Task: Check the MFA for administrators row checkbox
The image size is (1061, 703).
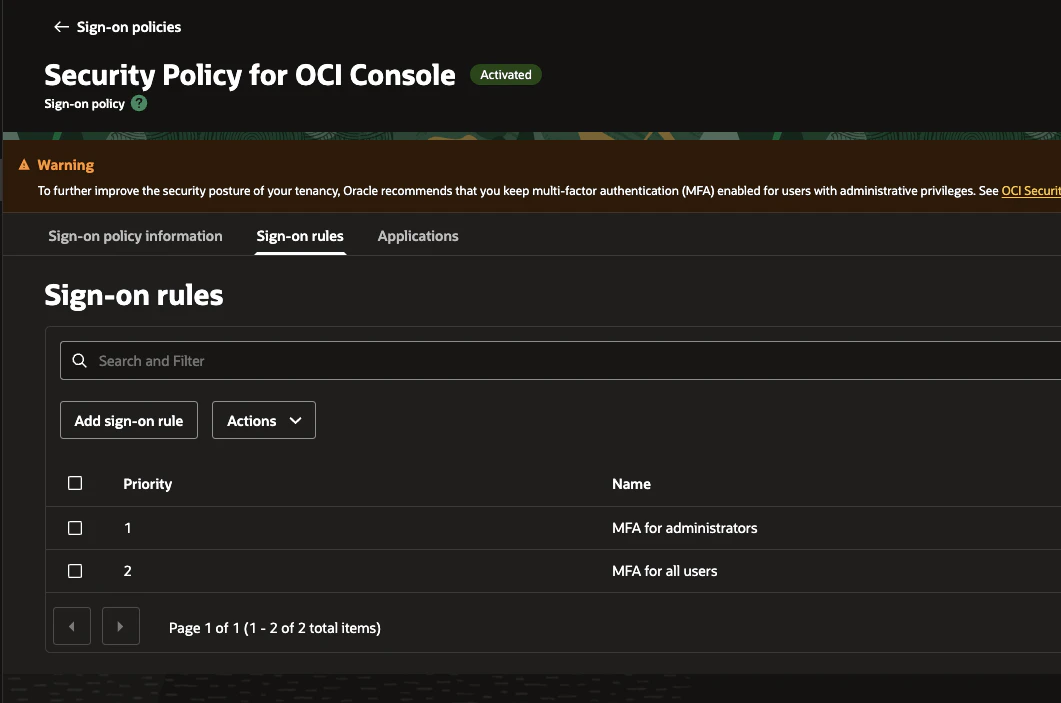Action: pos(75,528)
